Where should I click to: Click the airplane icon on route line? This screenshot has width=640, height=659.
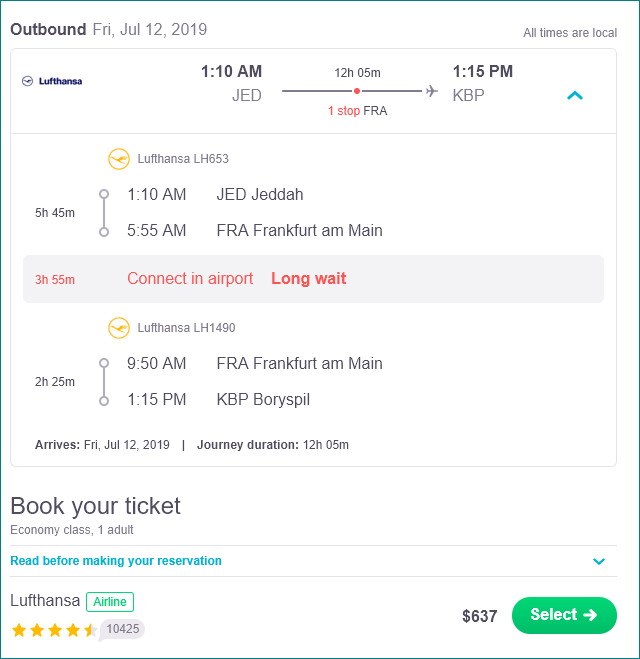(x=432, y=91)
